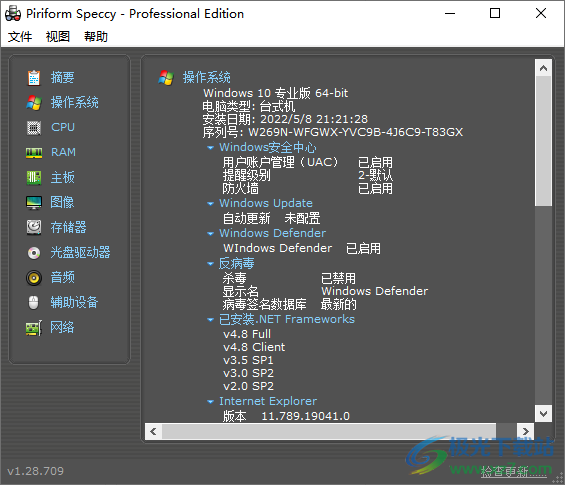Collapse the Windows Update section arrow
Viewport: 565px width, 485px height.
tap(210, 204)
